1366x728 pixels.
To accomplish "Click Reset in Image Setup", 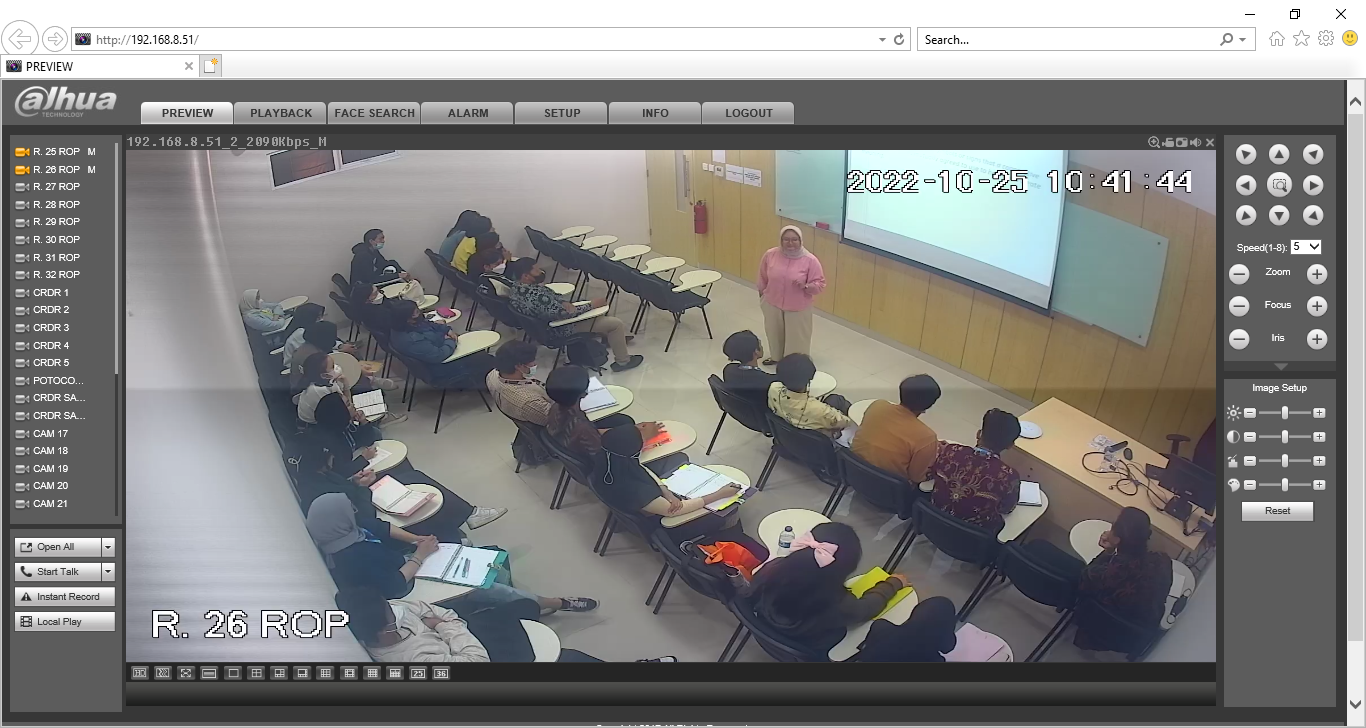I will (1277, 511).
